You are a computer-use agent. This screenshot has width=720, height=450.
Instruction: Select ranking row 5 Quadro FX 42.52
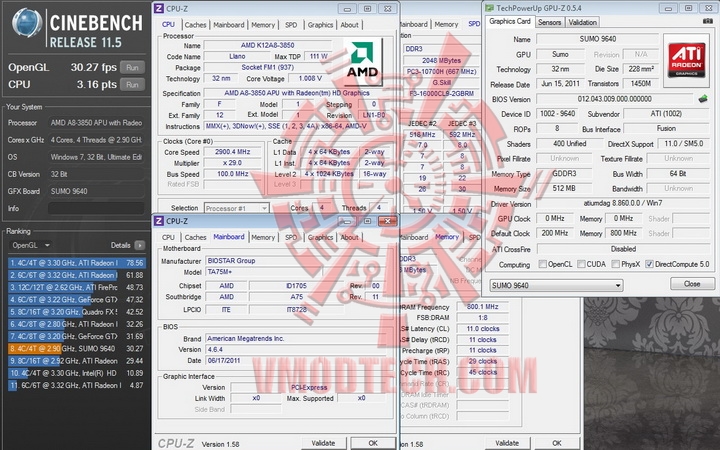[76, 312]
